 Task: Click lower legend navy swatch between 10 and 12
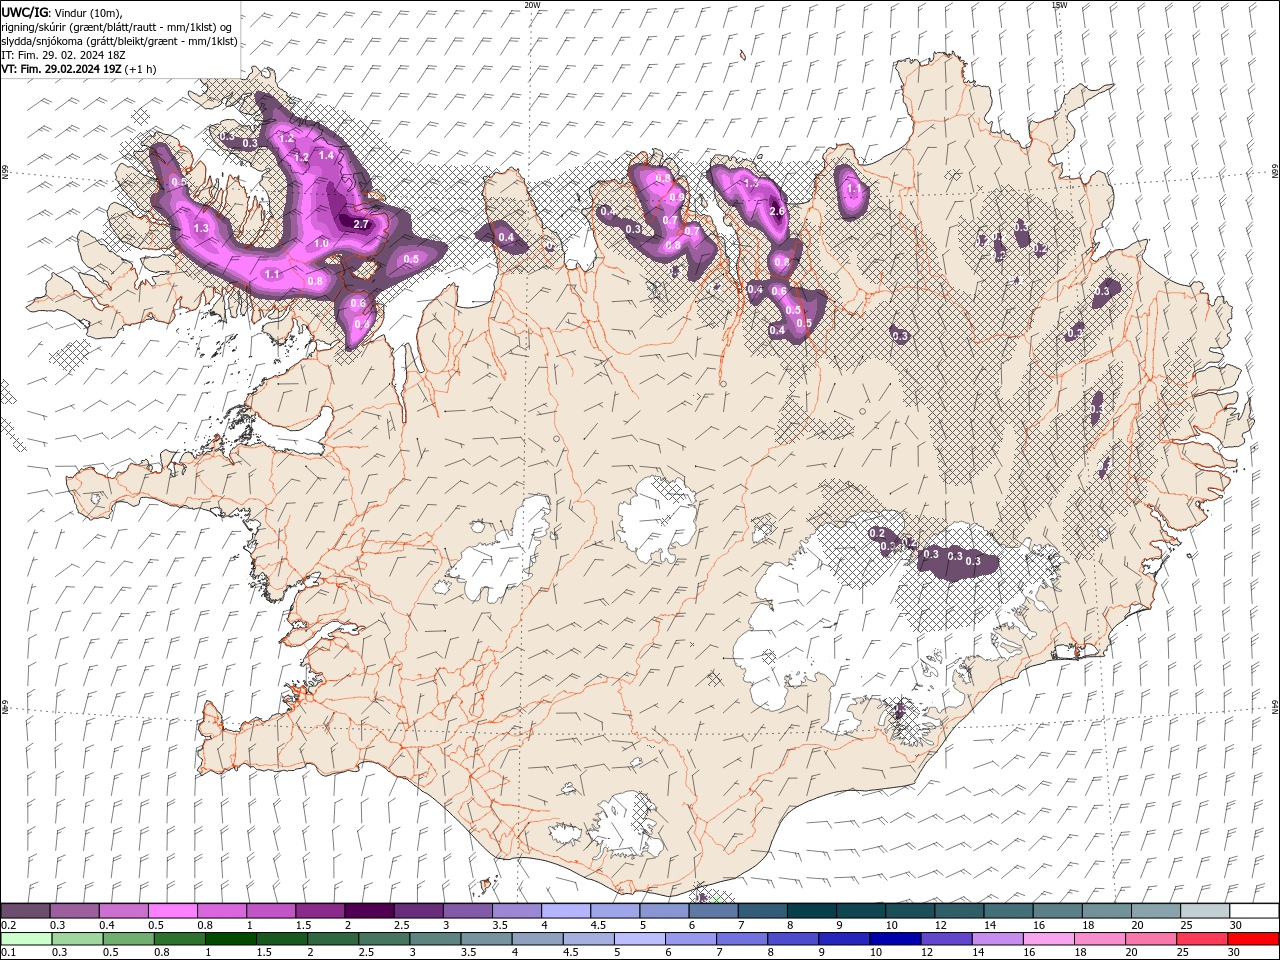coord(895,939)
